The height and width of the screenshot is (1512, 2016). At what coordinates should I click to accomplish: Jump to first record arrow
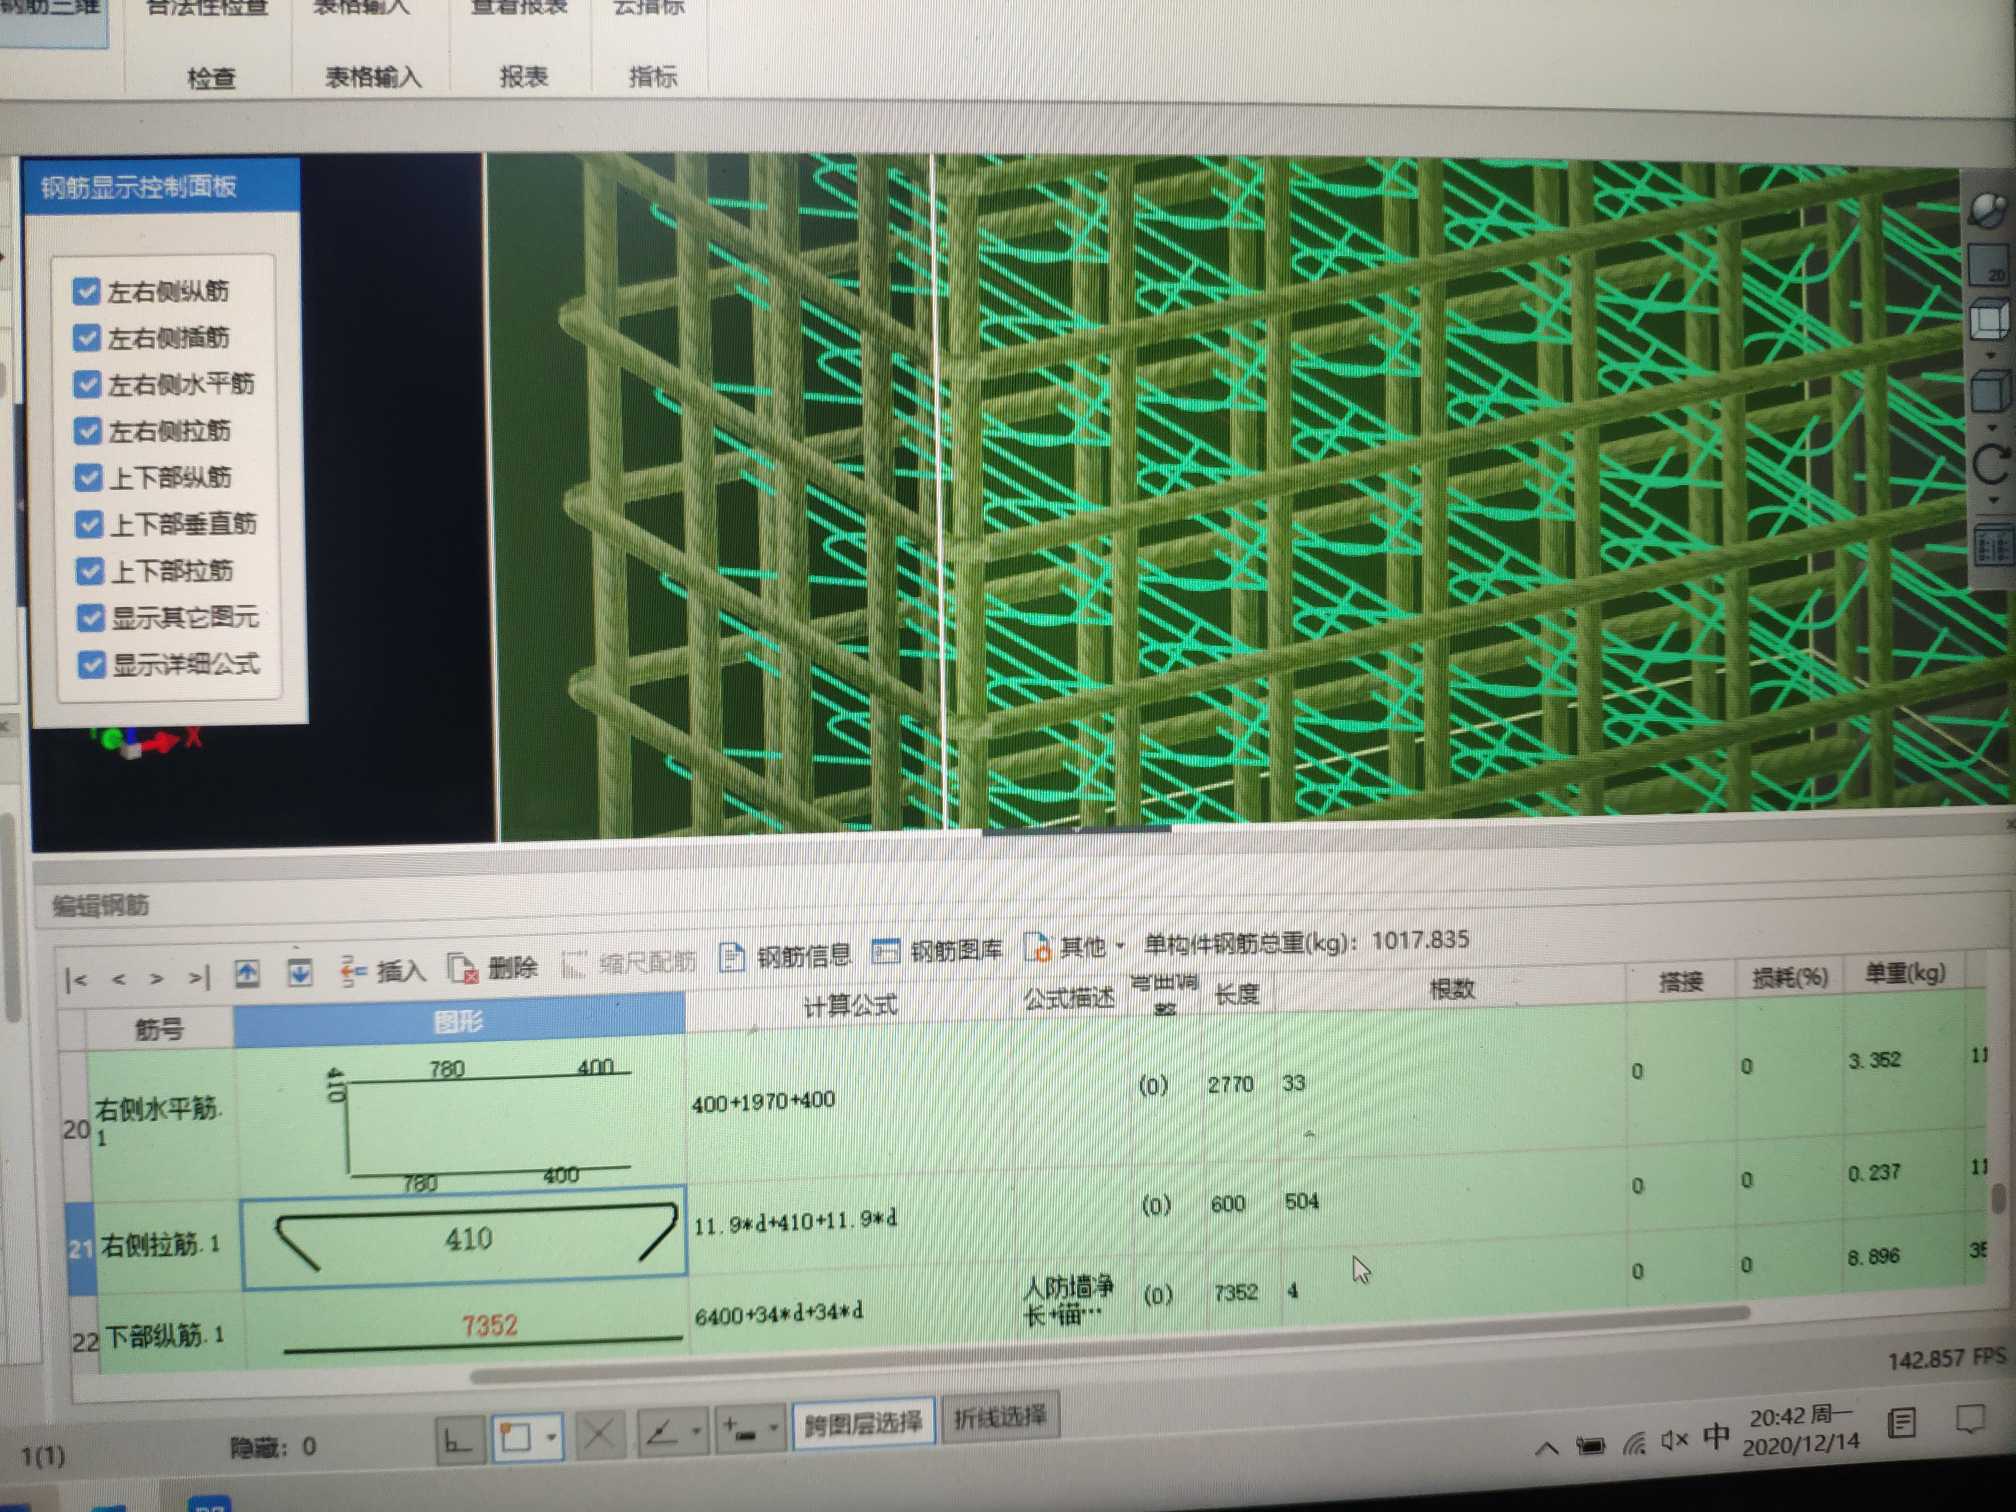(x=76, y=979)
